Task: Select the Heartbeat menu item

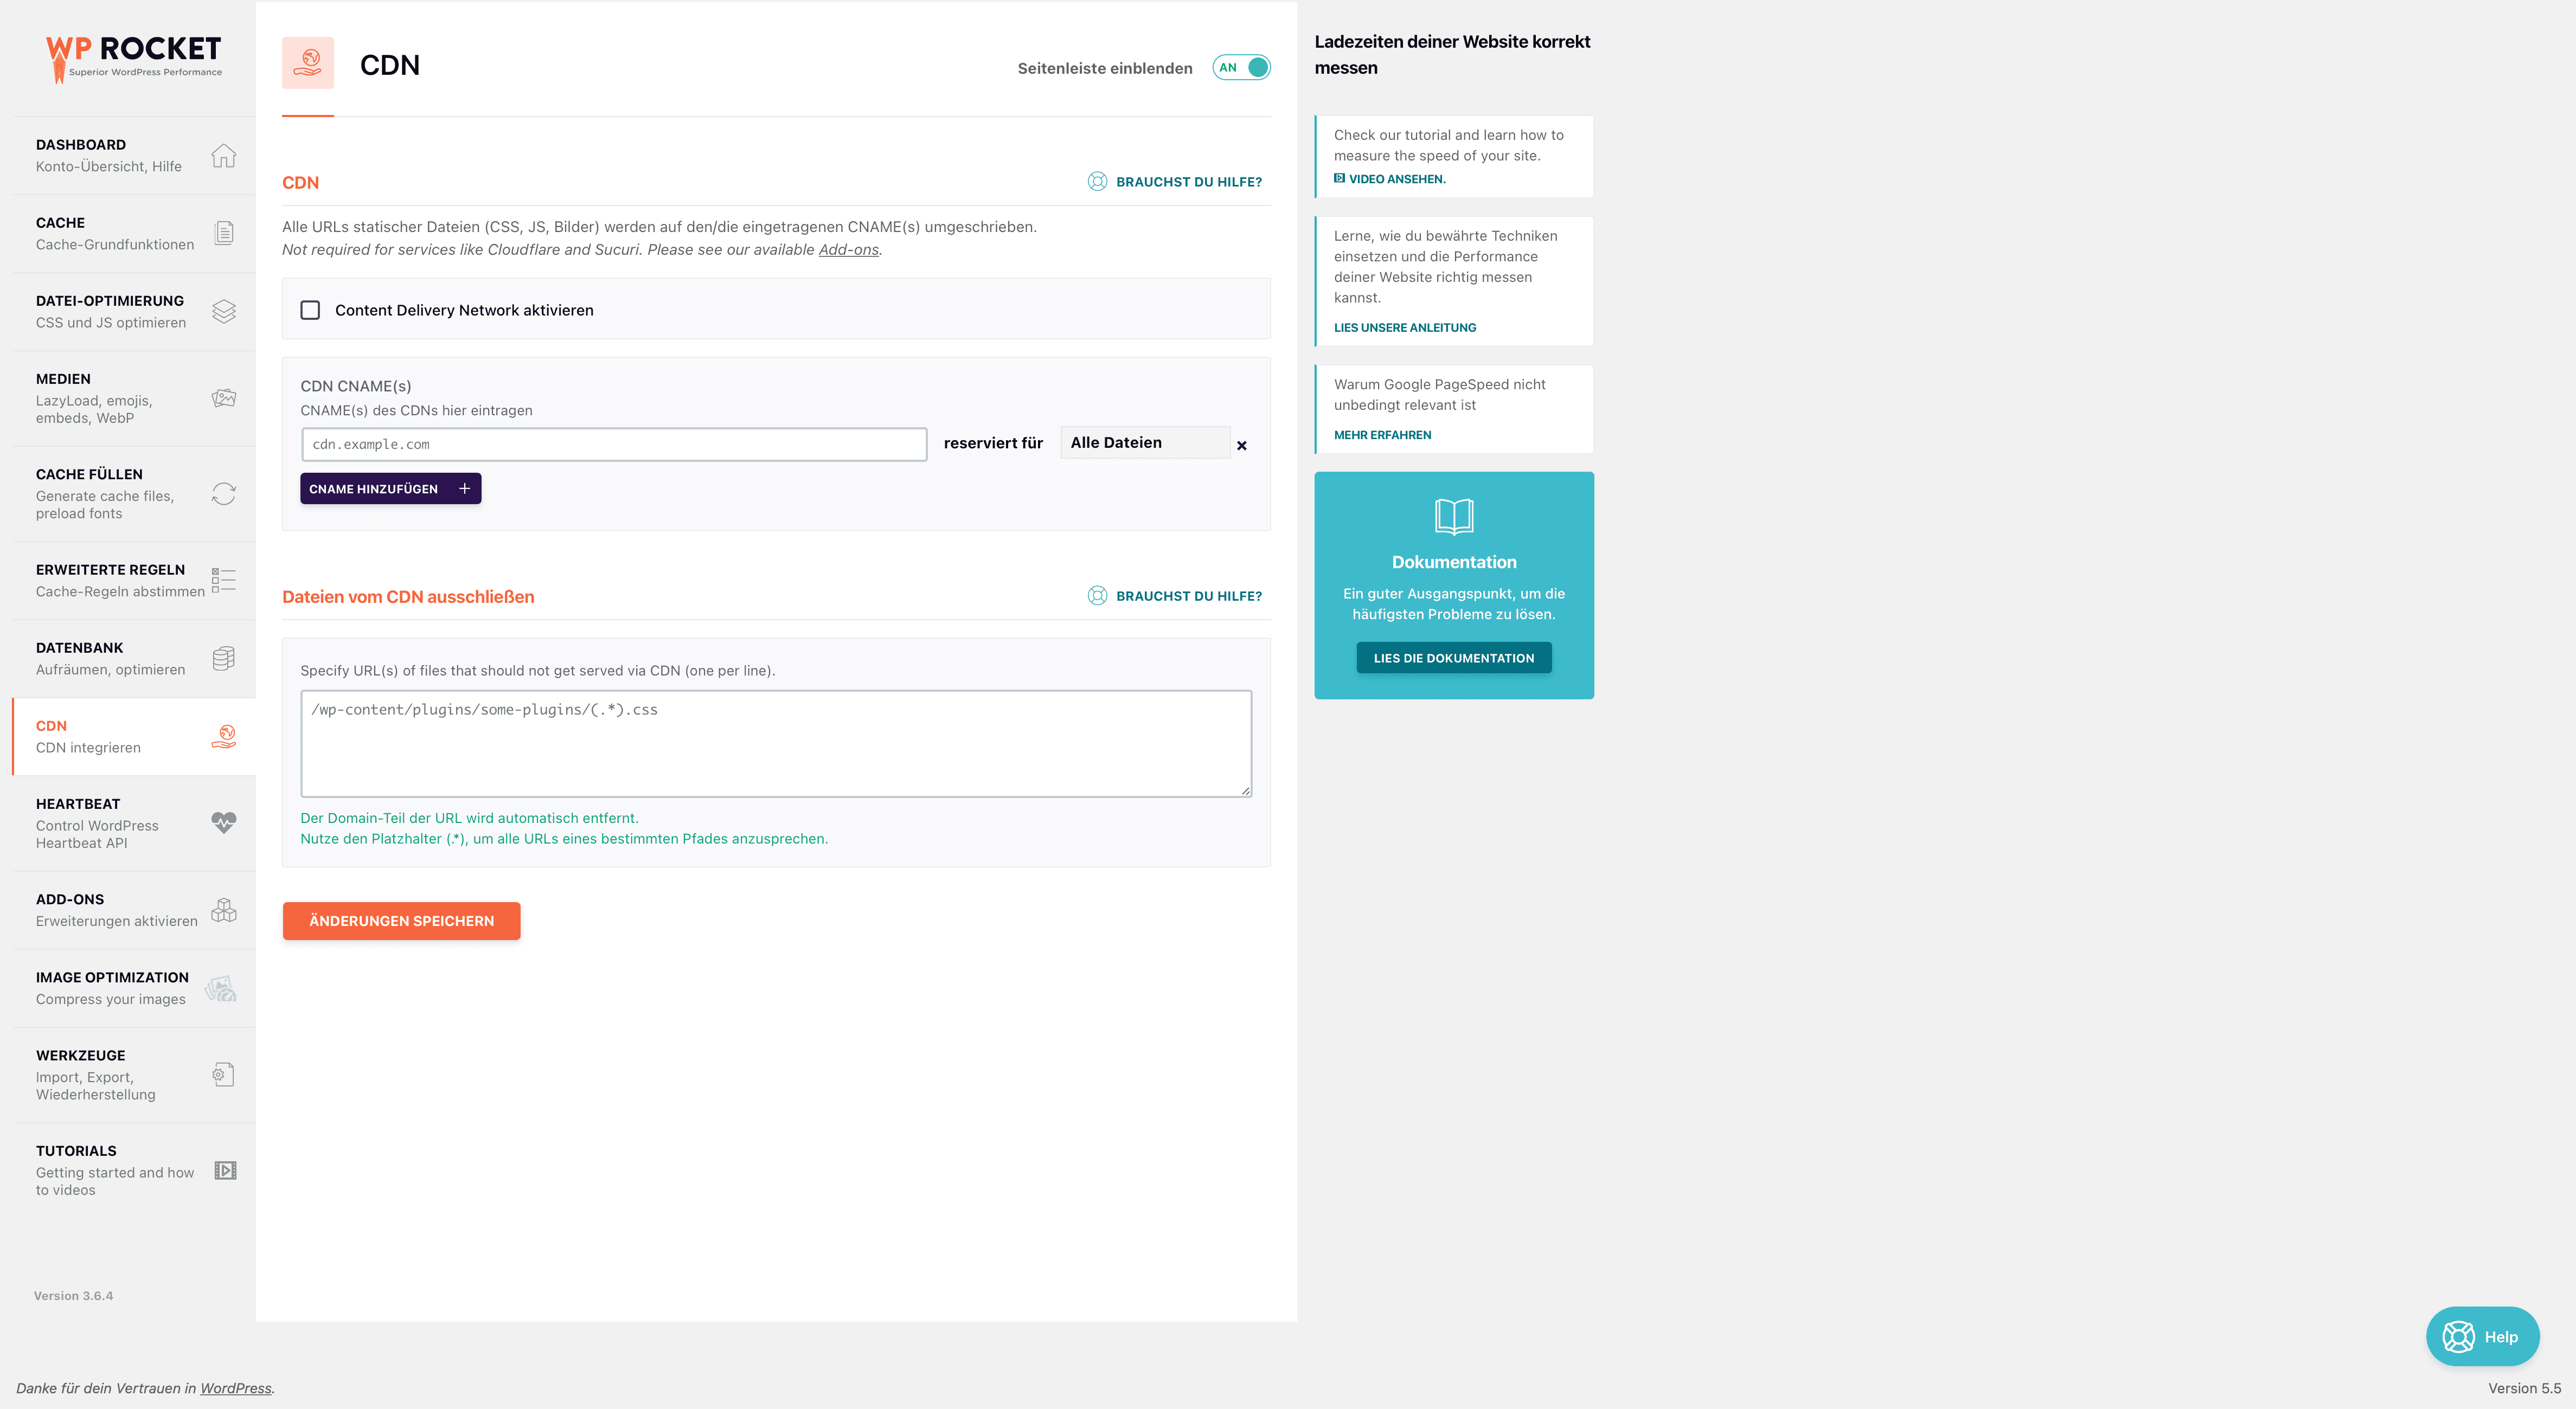Action: [134, 823]
